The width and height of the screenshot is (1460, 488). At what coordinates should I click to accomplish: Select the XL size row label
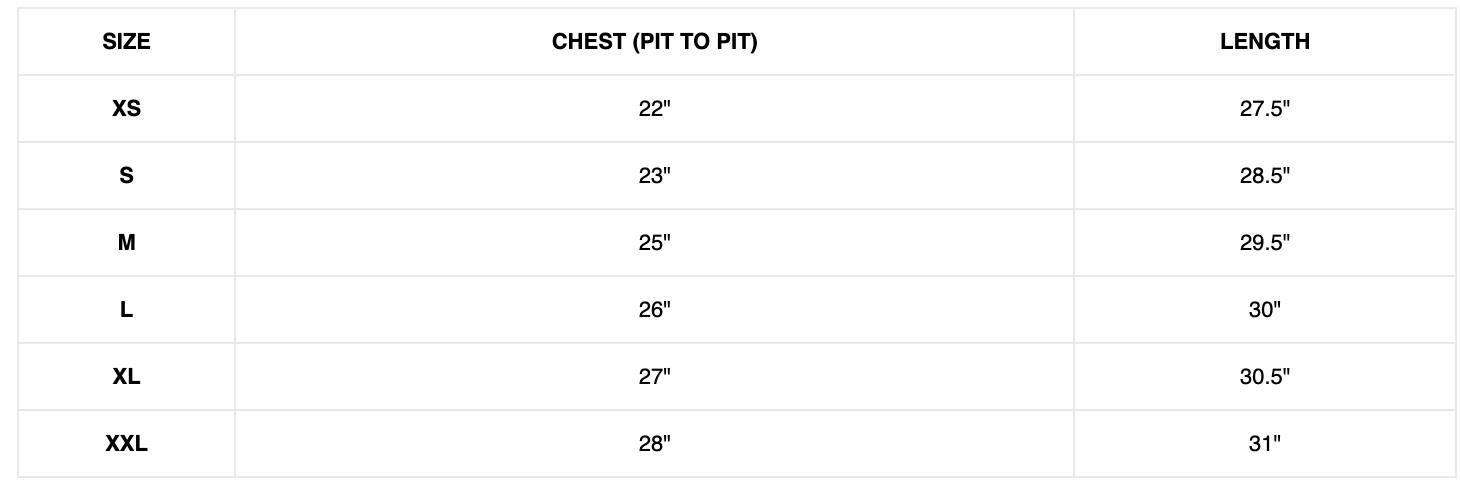pyautogui.click(x=126, y=377)
